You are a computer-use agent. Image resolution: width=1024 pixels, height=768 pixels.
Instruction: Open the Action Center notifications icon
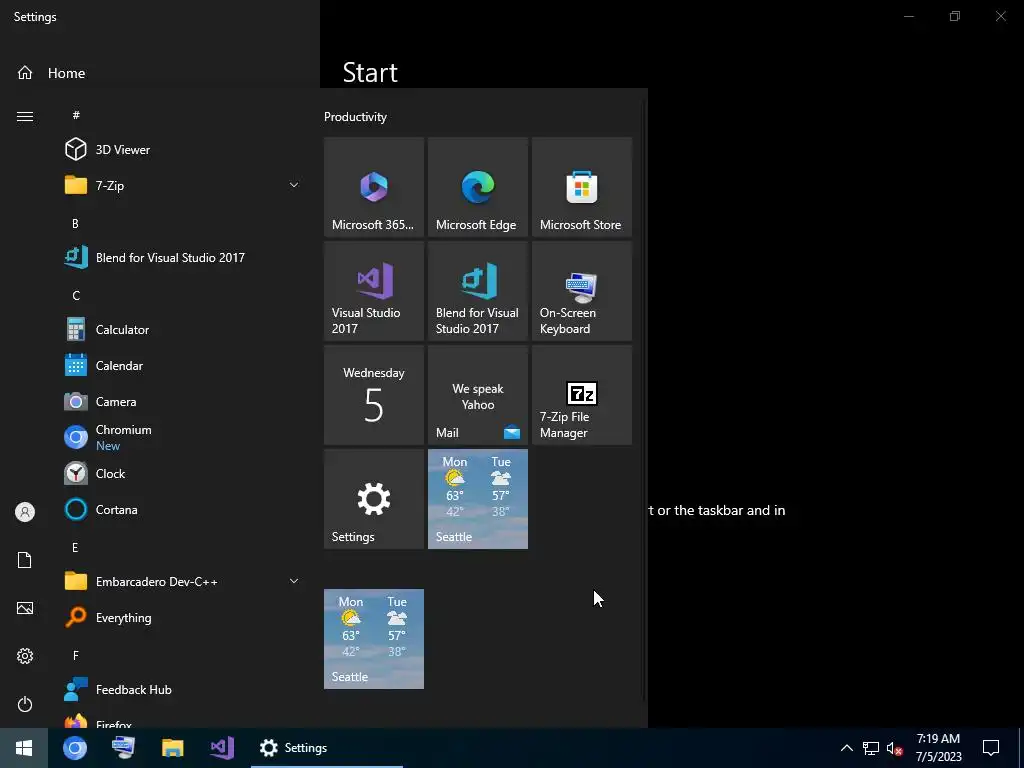click(991, 748)
